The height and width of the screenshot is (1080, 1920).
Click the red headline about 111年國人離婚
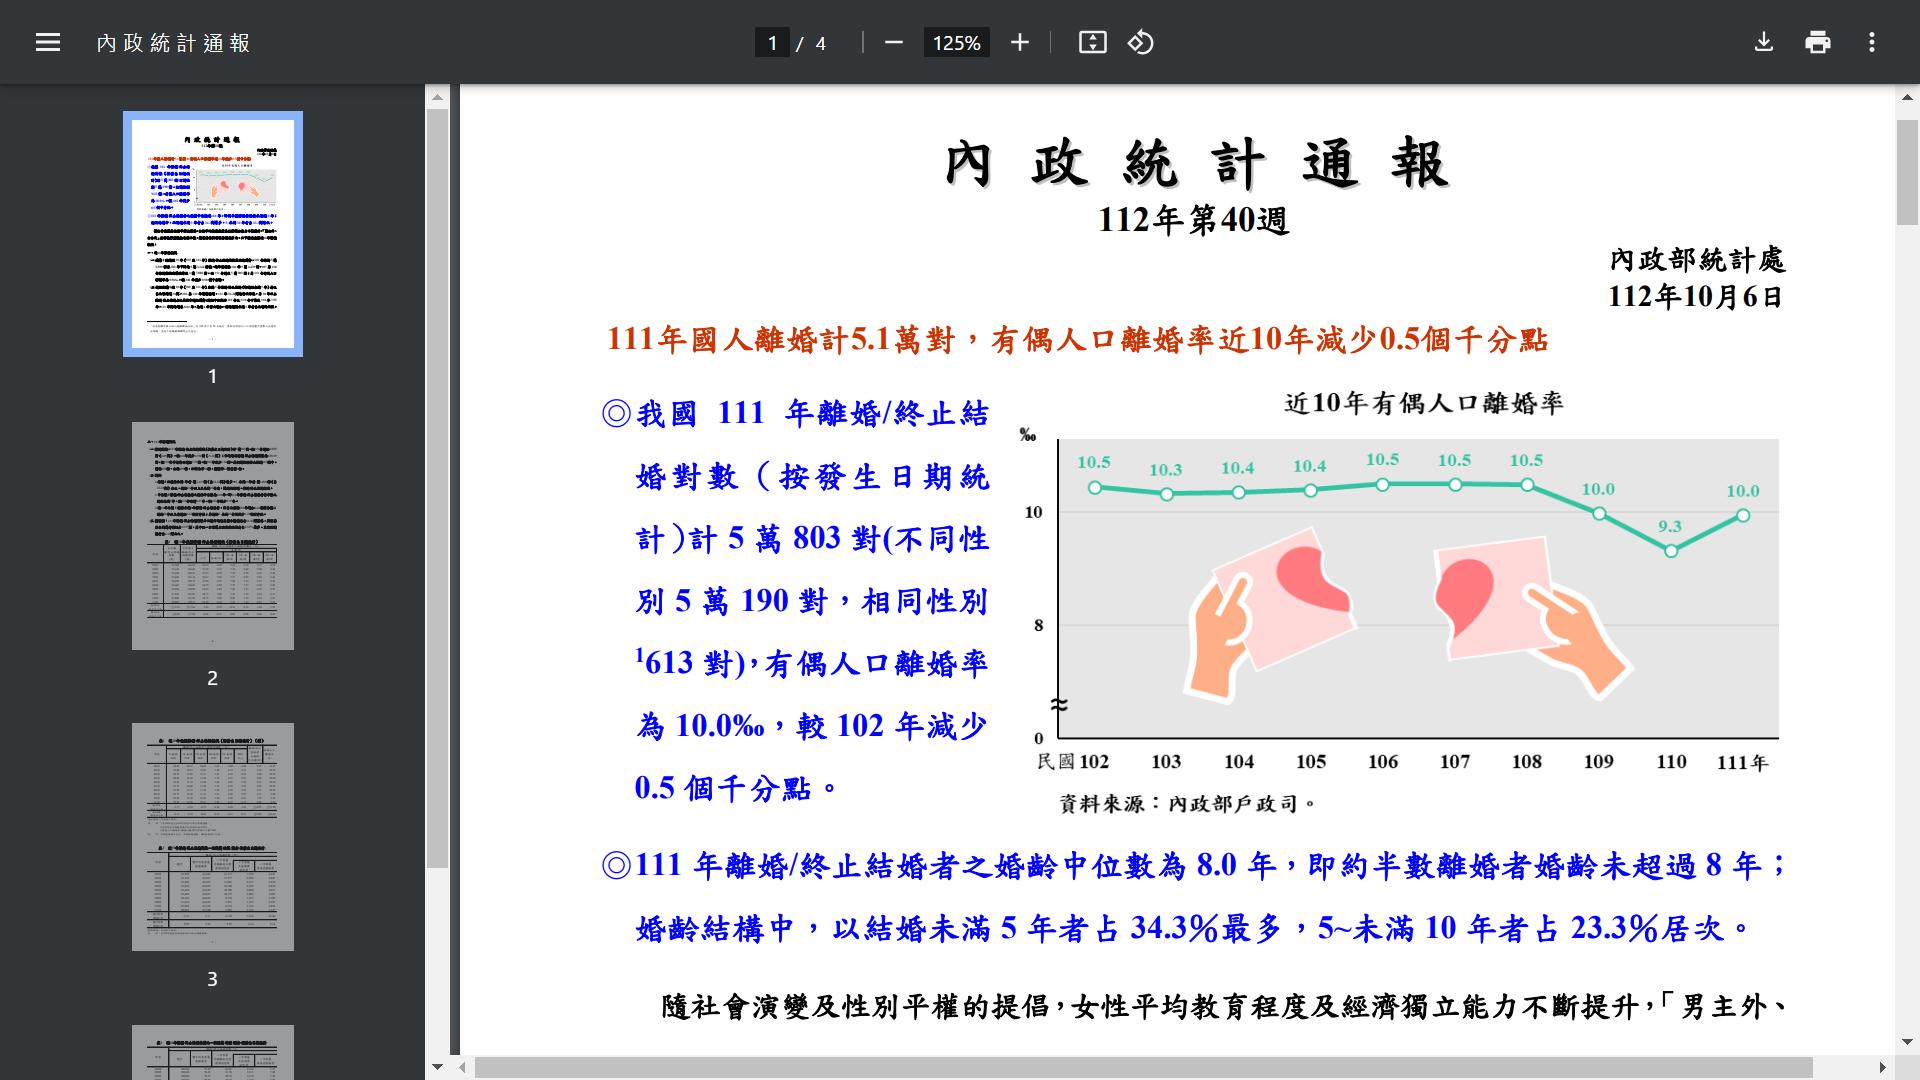(1078, 340)
